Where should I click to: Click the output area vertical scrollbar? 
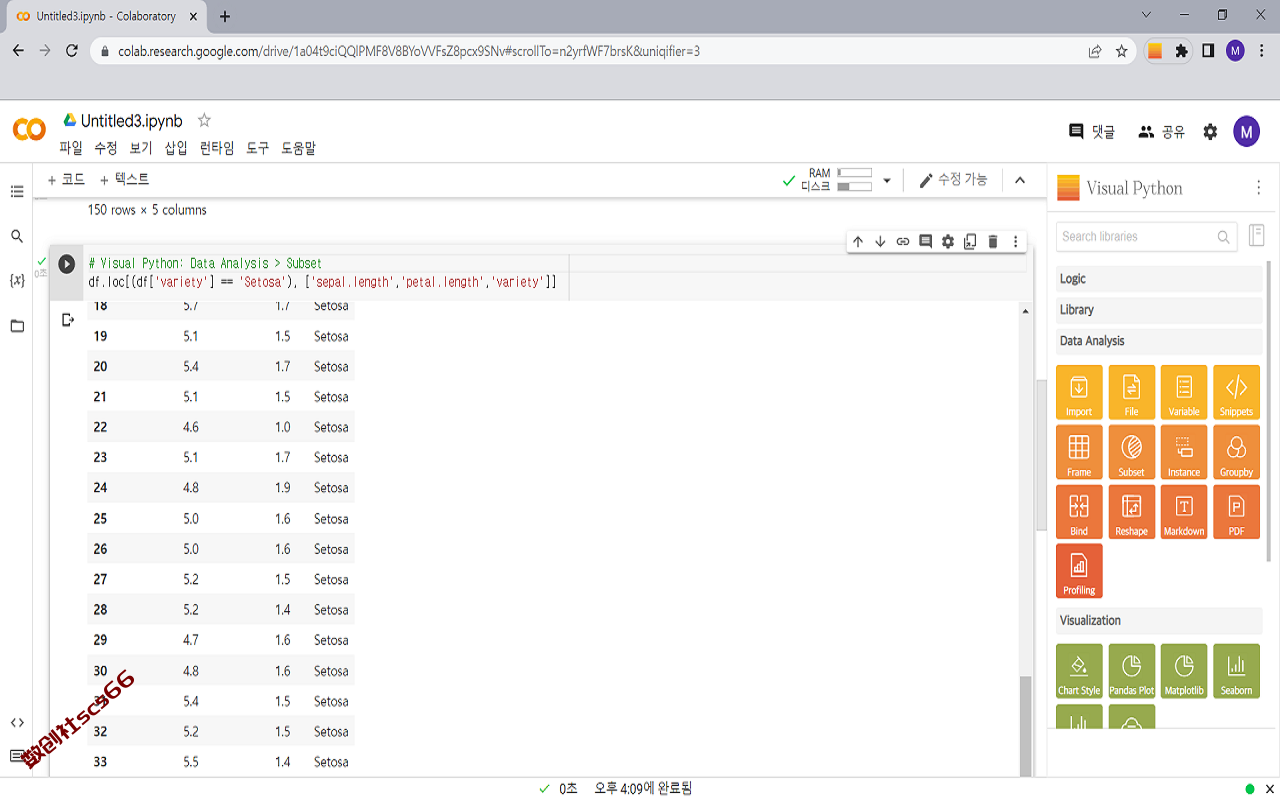1025,725
